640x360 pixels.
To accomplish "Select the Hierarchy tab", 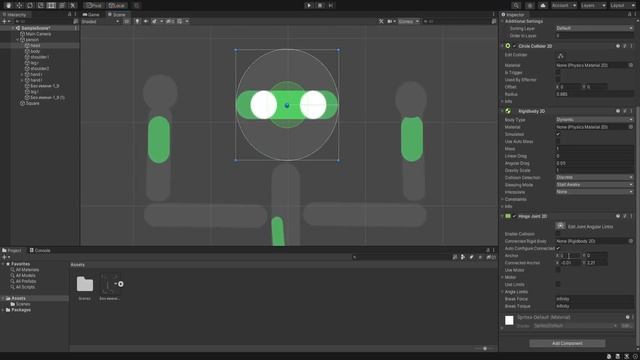I will [x=14, y=15].
